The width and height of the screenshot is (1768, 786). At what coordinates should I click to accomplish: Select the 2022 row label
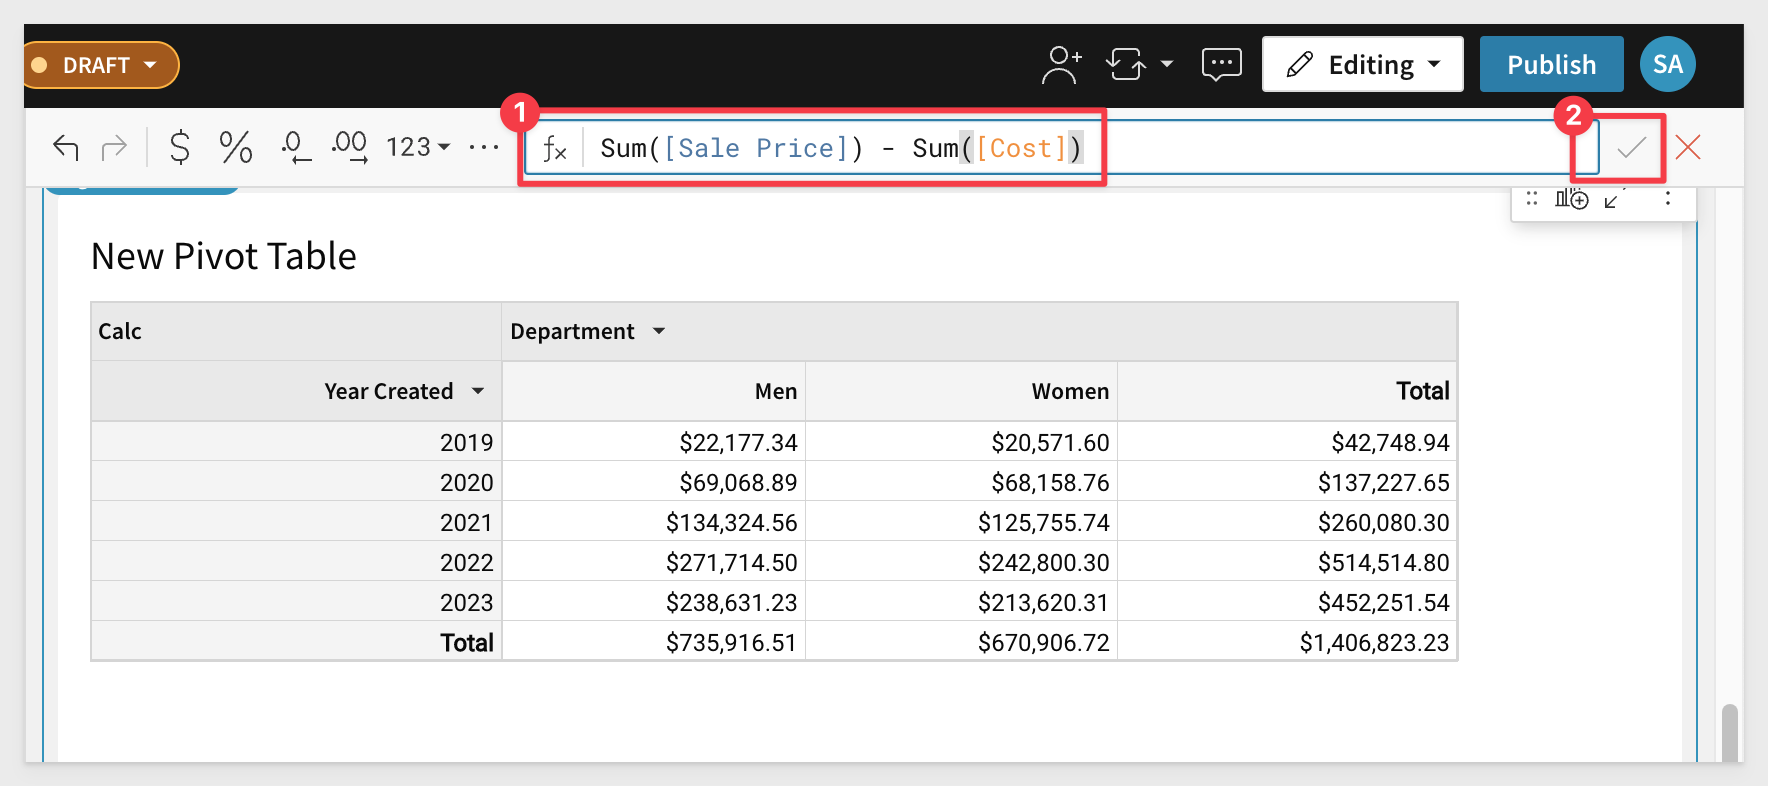pos(296,562)
